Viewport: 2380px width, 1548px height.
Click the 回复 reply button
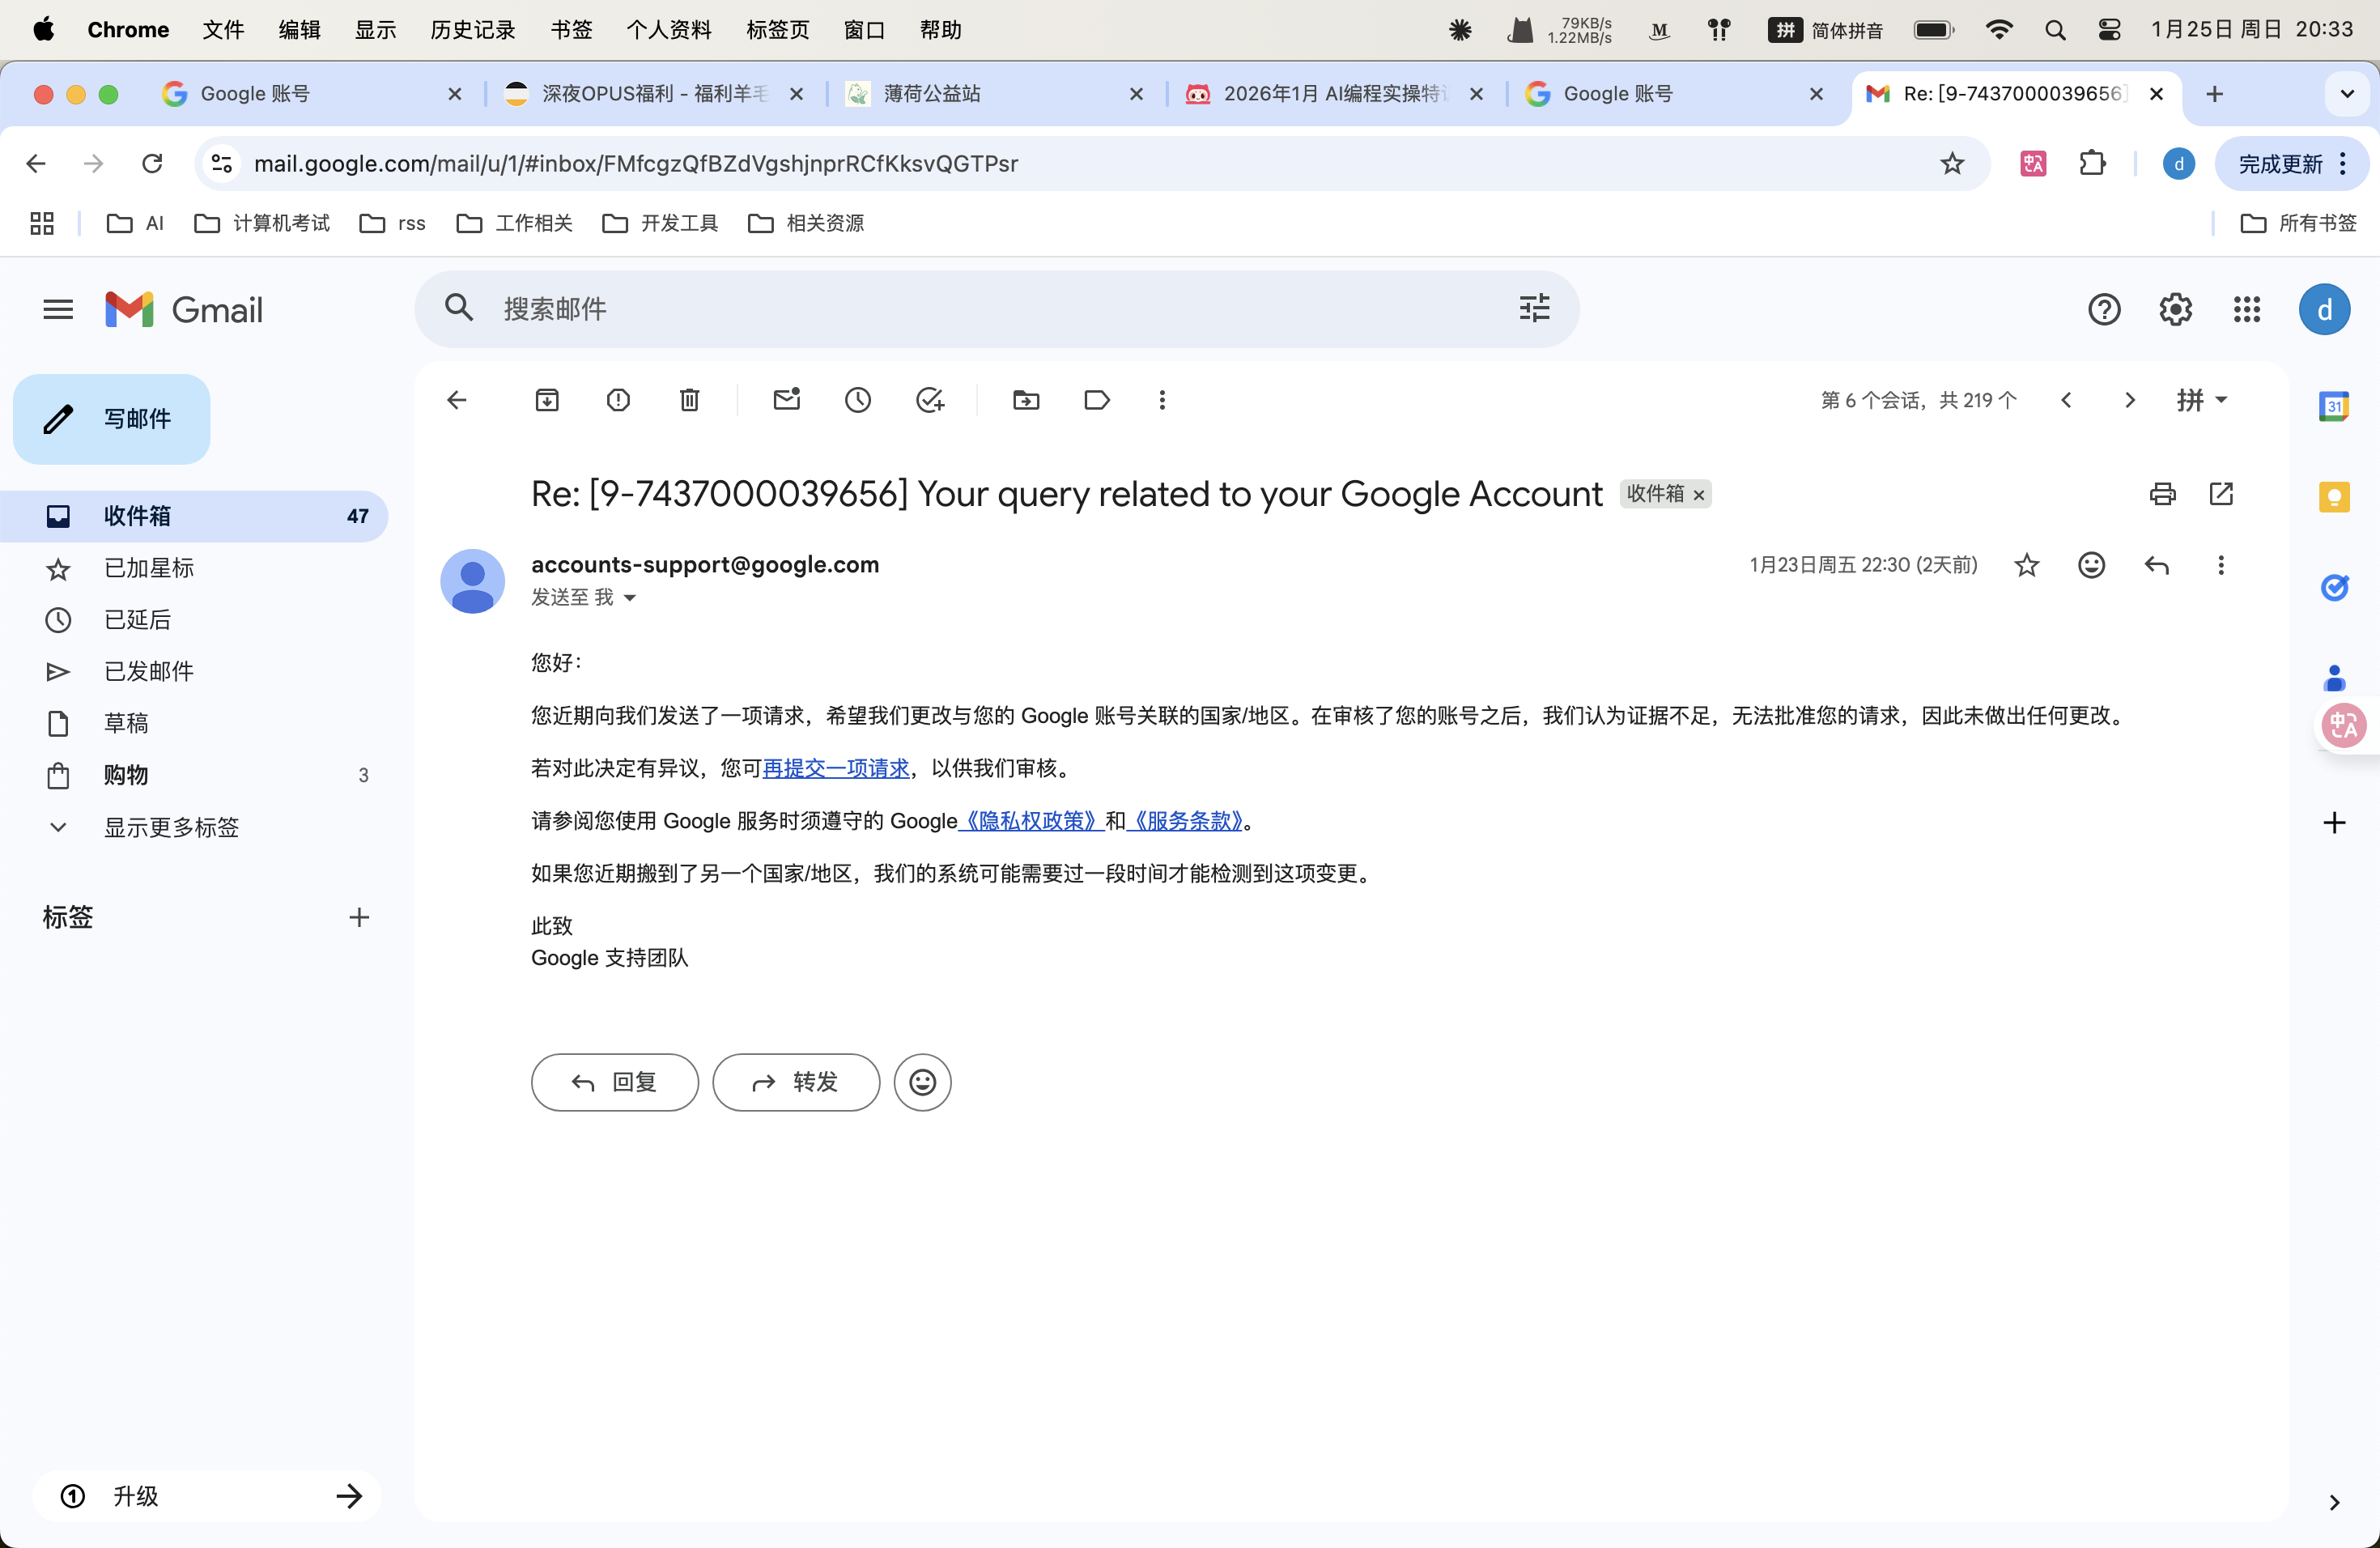tap(614, 1082)
